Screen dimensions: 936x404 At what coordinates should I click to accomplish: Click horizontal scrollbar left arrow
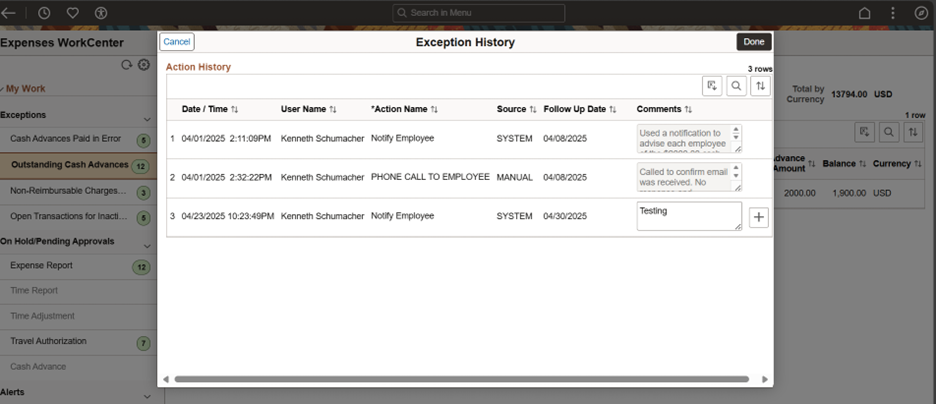coord(166,379)
